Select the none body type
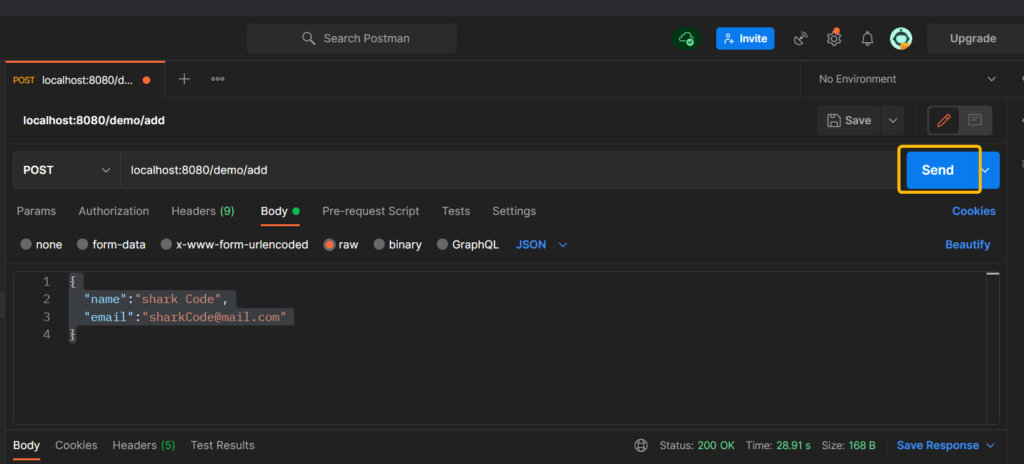 pyautogui.click(x=41, y=244)
